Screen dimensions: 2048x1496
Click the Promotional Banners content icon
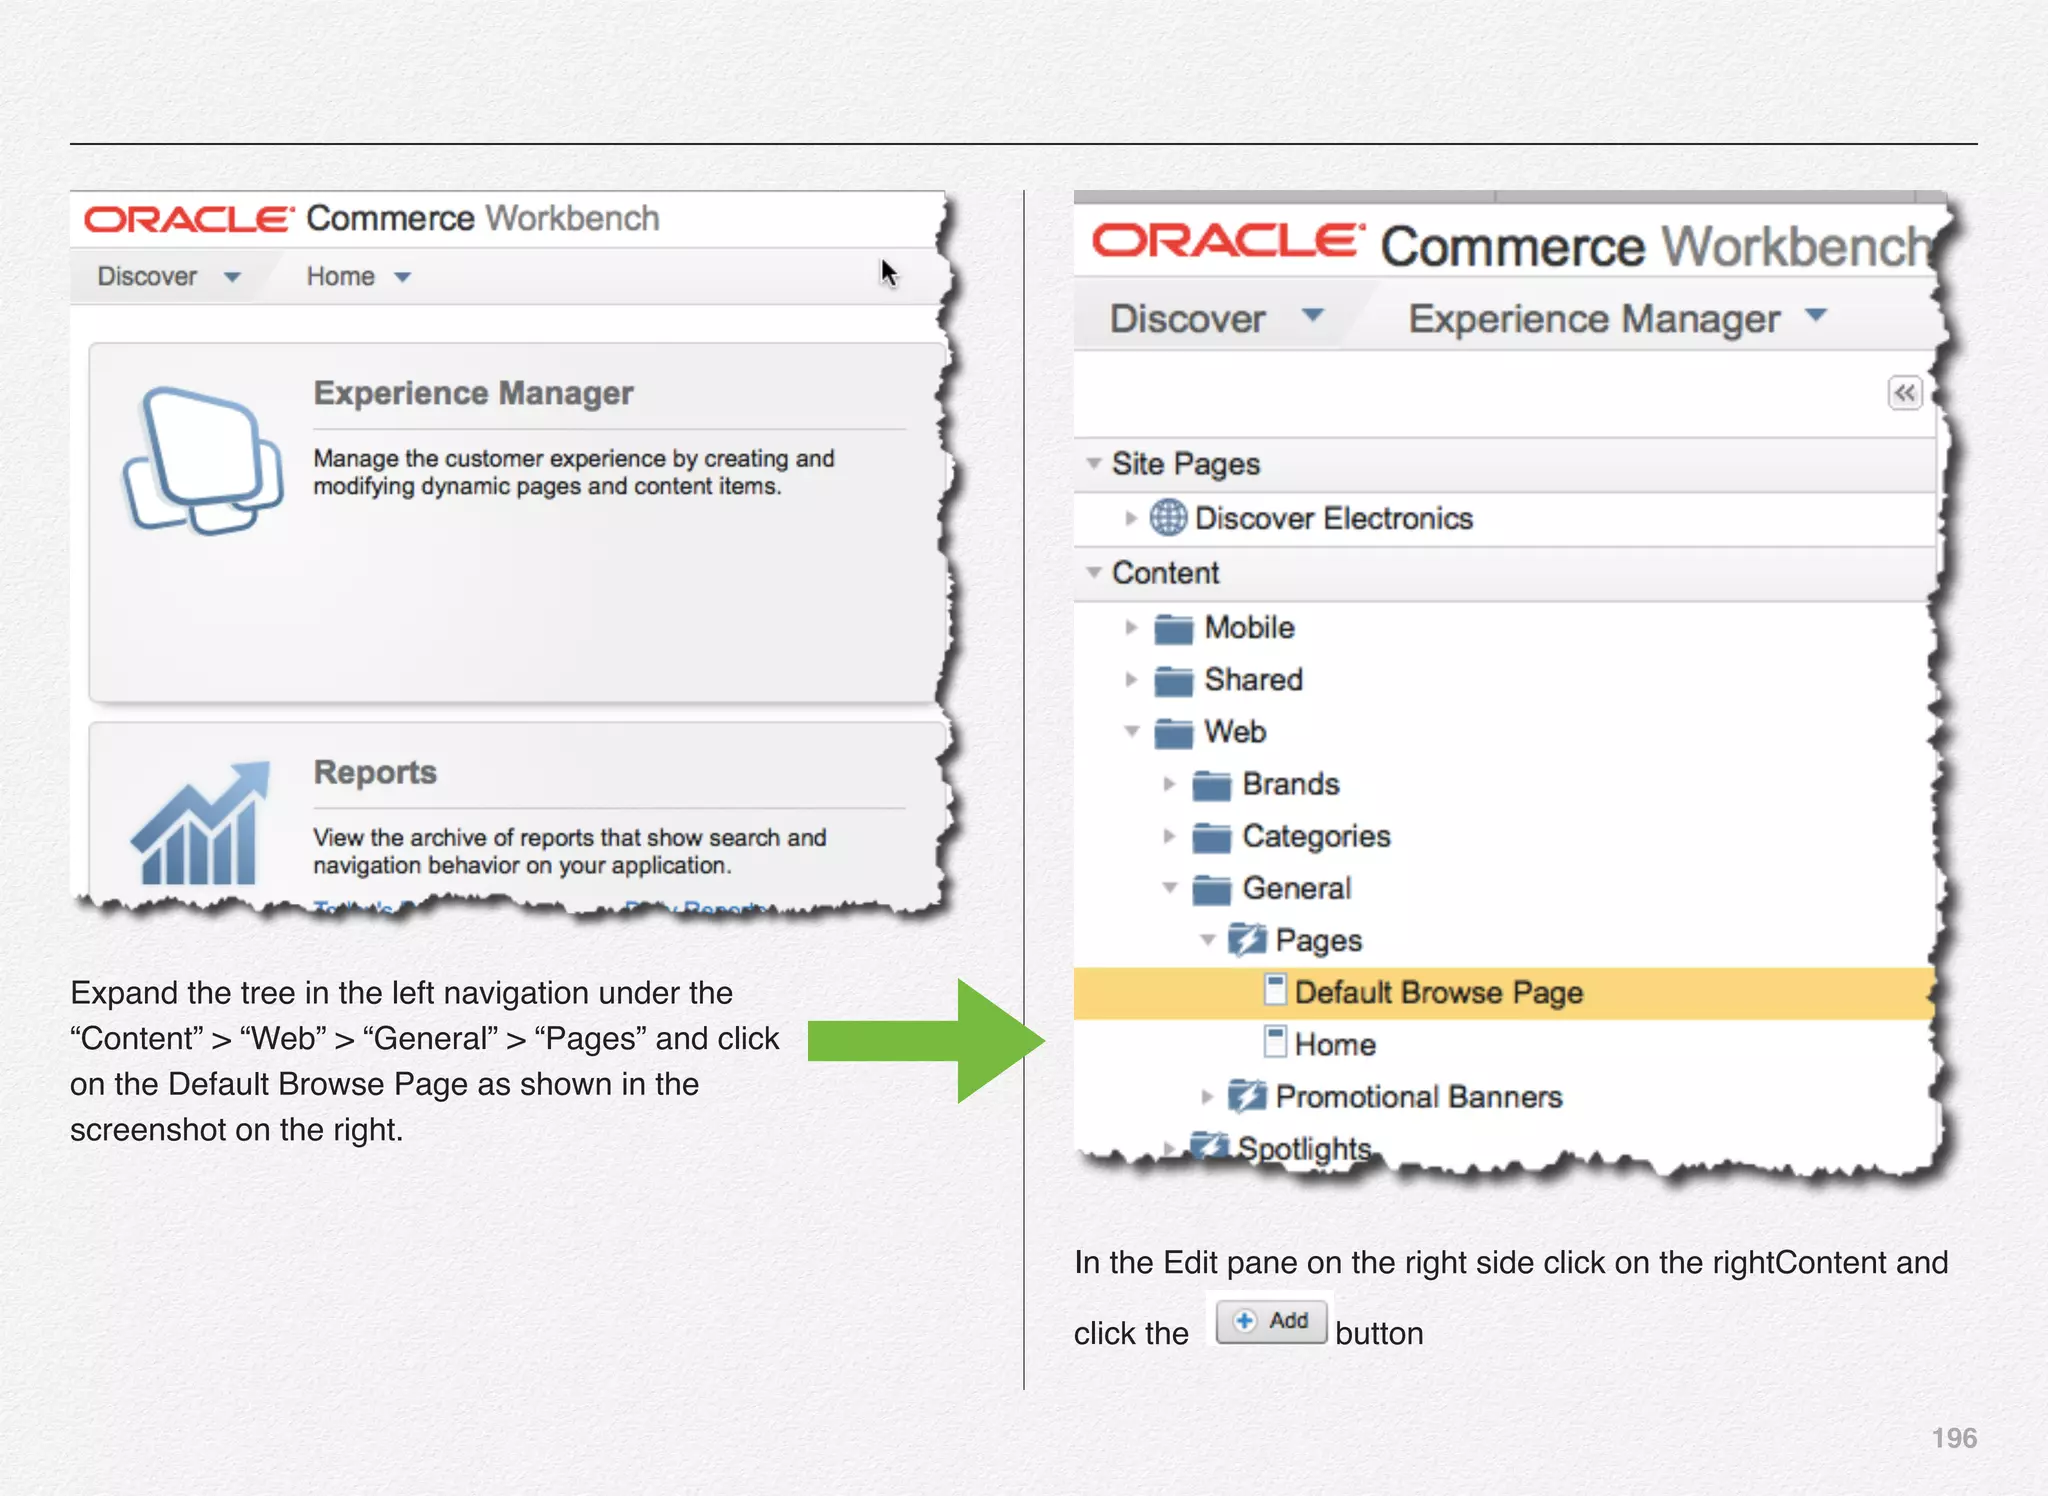pyautogui.click(x=1247, y=1097)
